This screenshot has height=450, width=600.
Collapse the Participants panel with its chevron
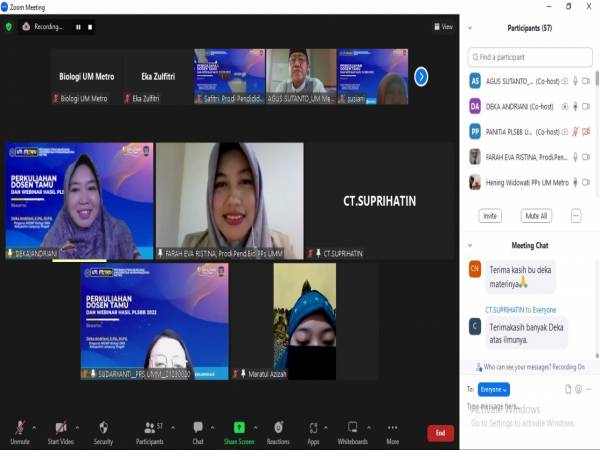click(472, 29)
